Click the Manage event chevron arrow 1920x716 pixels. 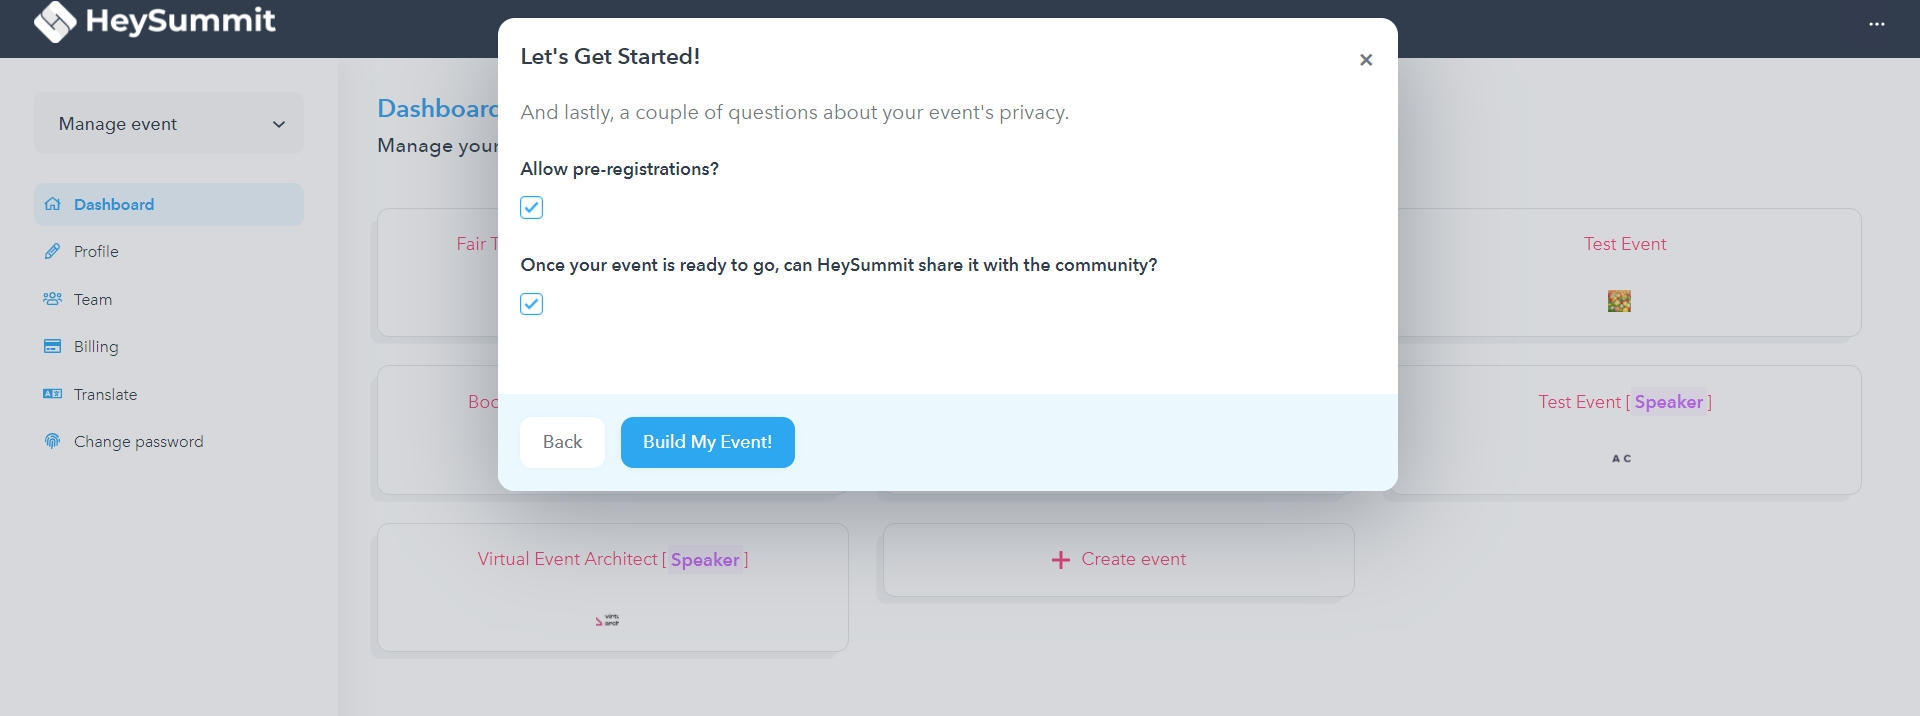pos(279,124)
